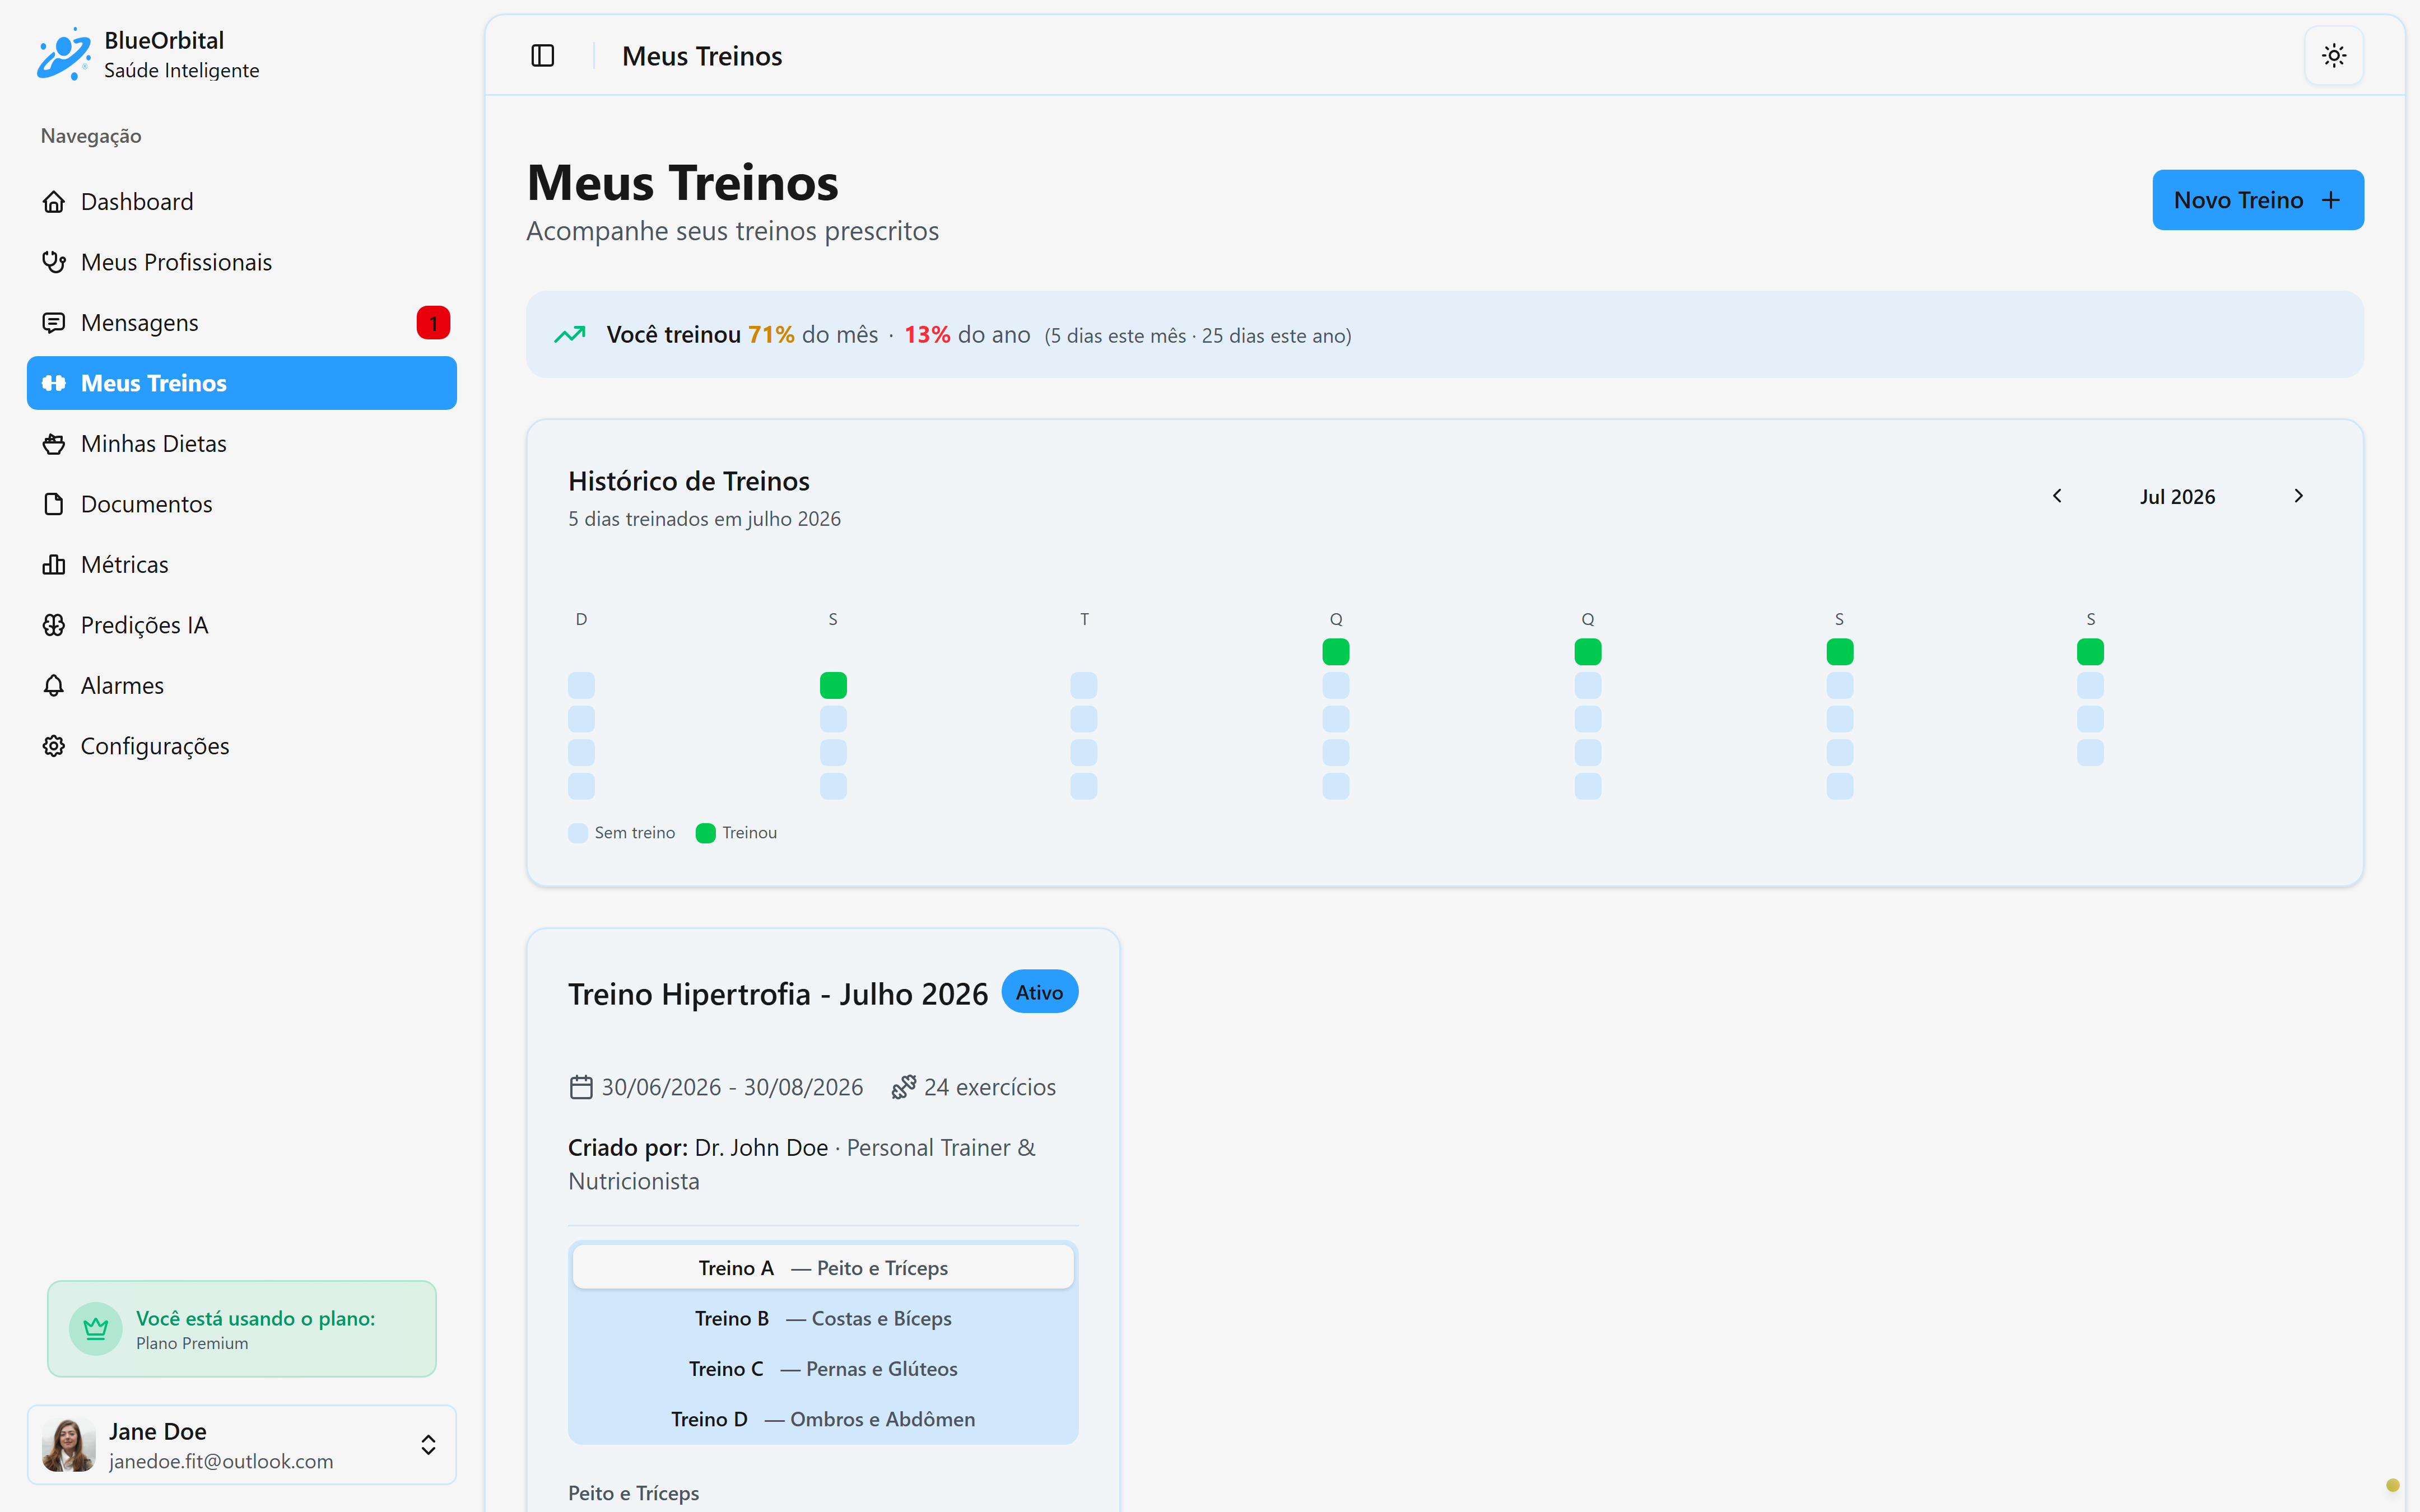Click the Plano Premium banner
The height and width of the screenshot is (1512, 2420).
[x=242, y=1329]
